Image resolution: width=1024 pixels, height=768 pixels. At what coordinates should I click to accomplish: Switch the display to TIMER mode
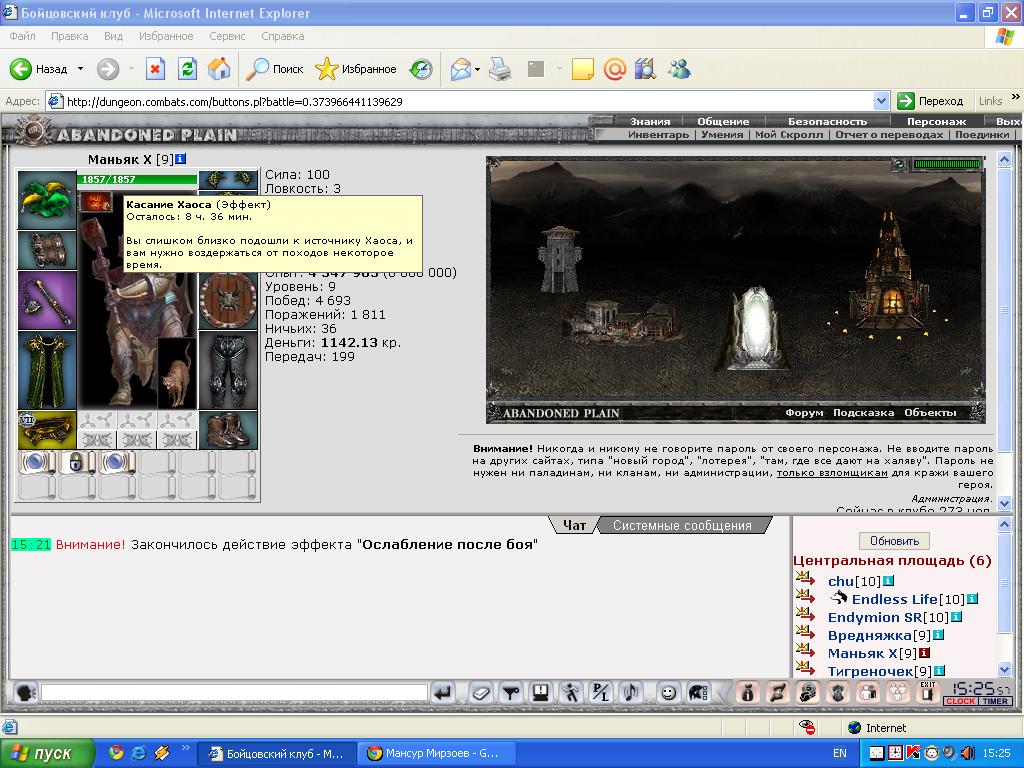[995, 701]
